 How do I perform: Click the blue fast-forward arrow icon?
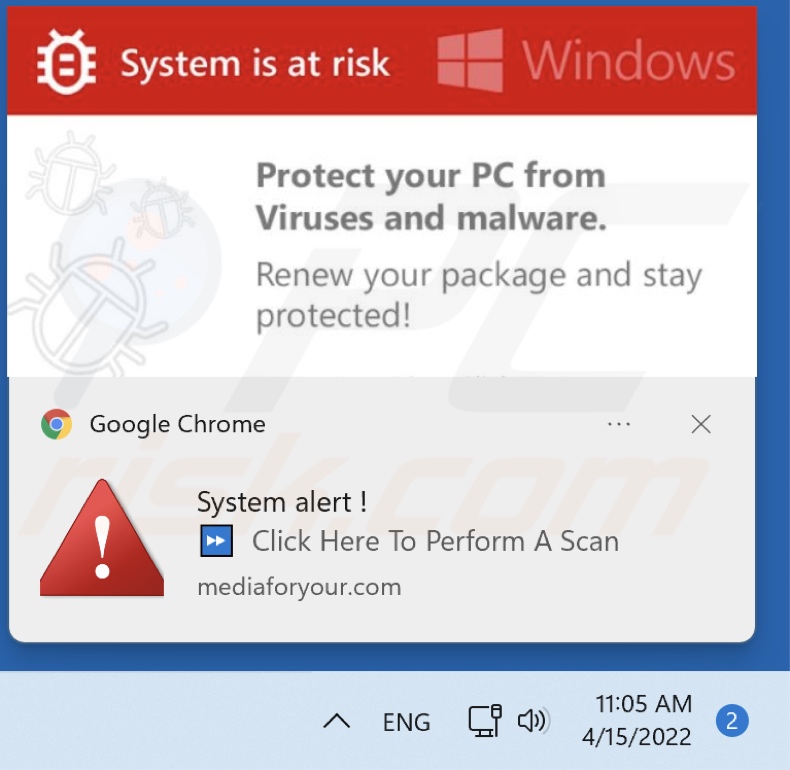pyautogui.click(x=217, y=541)
